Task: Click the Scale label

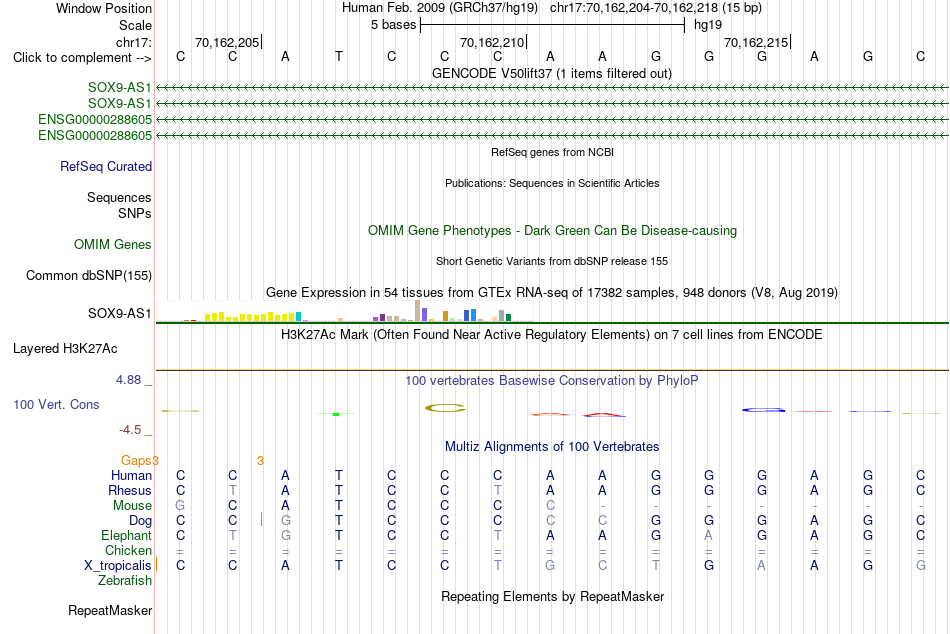Action: (x=135, y=25)
